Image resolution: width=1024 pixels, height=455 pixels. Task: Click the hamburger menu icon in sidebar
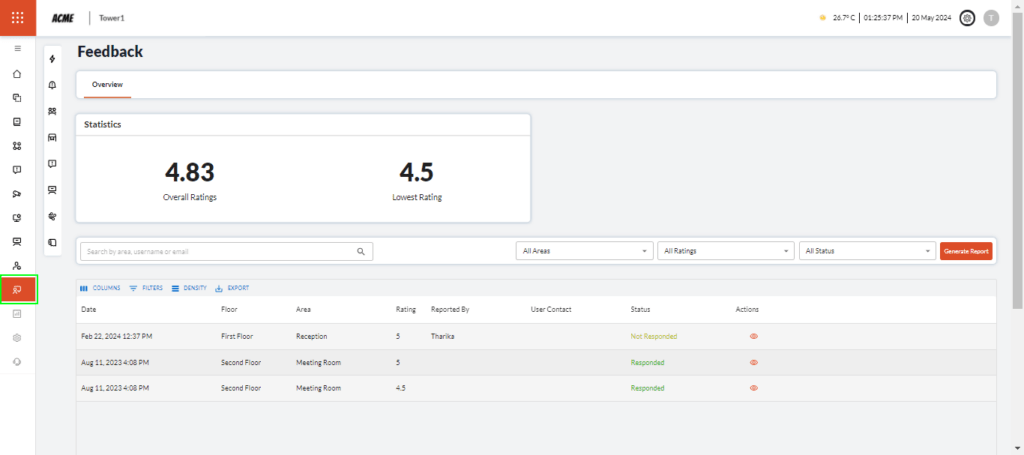(x=17, y=48)
